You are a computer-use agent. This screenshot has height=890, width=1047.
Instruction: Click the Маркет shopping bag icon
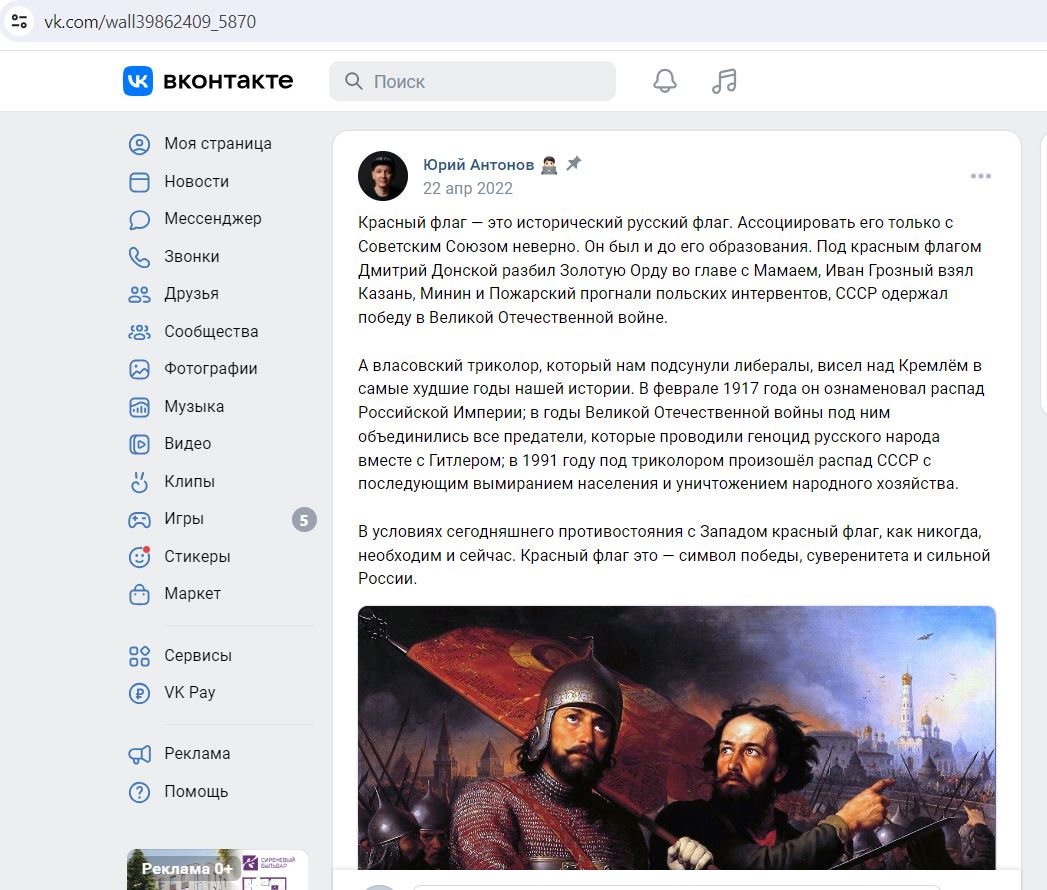click(139, 594)
